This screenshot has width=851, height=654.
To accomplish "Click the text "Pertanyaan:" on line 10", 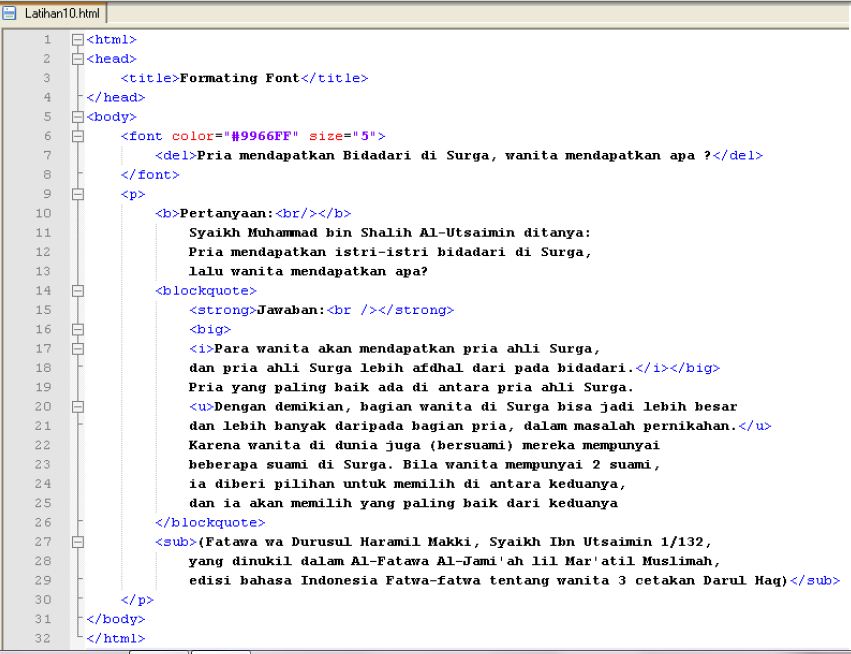I will [x=227, y=213].
